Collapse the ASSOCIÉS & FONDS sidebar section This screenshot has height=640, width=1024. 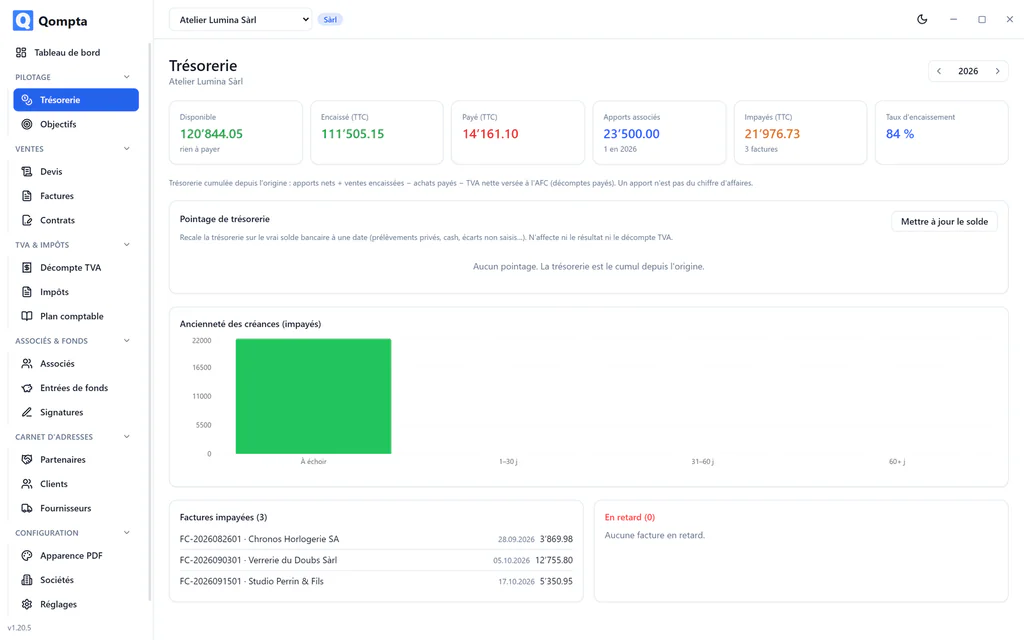(x=127, y=341)
